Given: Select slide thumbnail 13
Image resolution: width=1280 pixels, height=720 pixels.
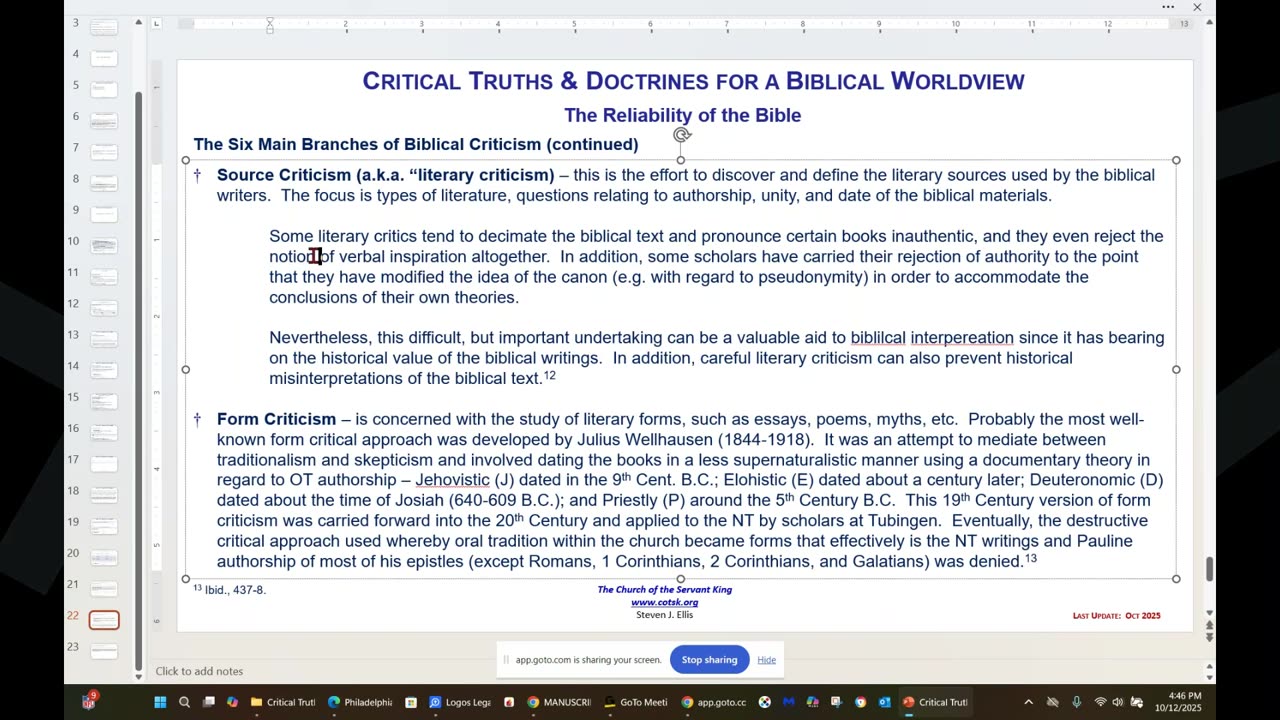Looking at the screenshot, I should point(104,337).
